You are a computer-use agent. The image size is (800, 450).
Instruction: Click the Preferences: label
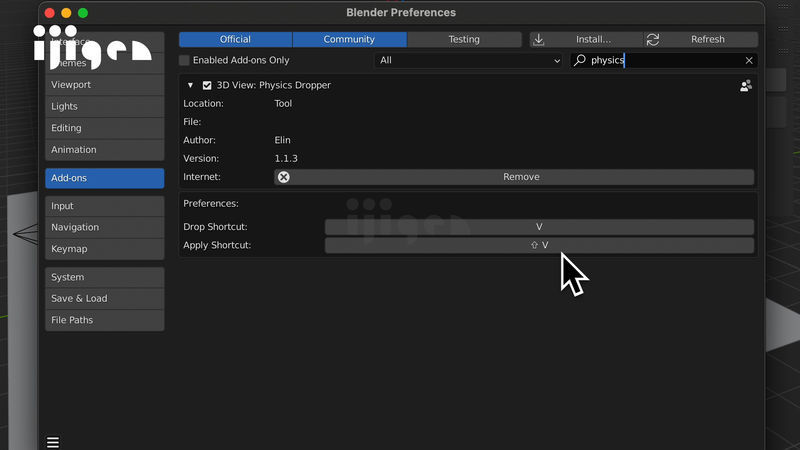pos(211,204)
